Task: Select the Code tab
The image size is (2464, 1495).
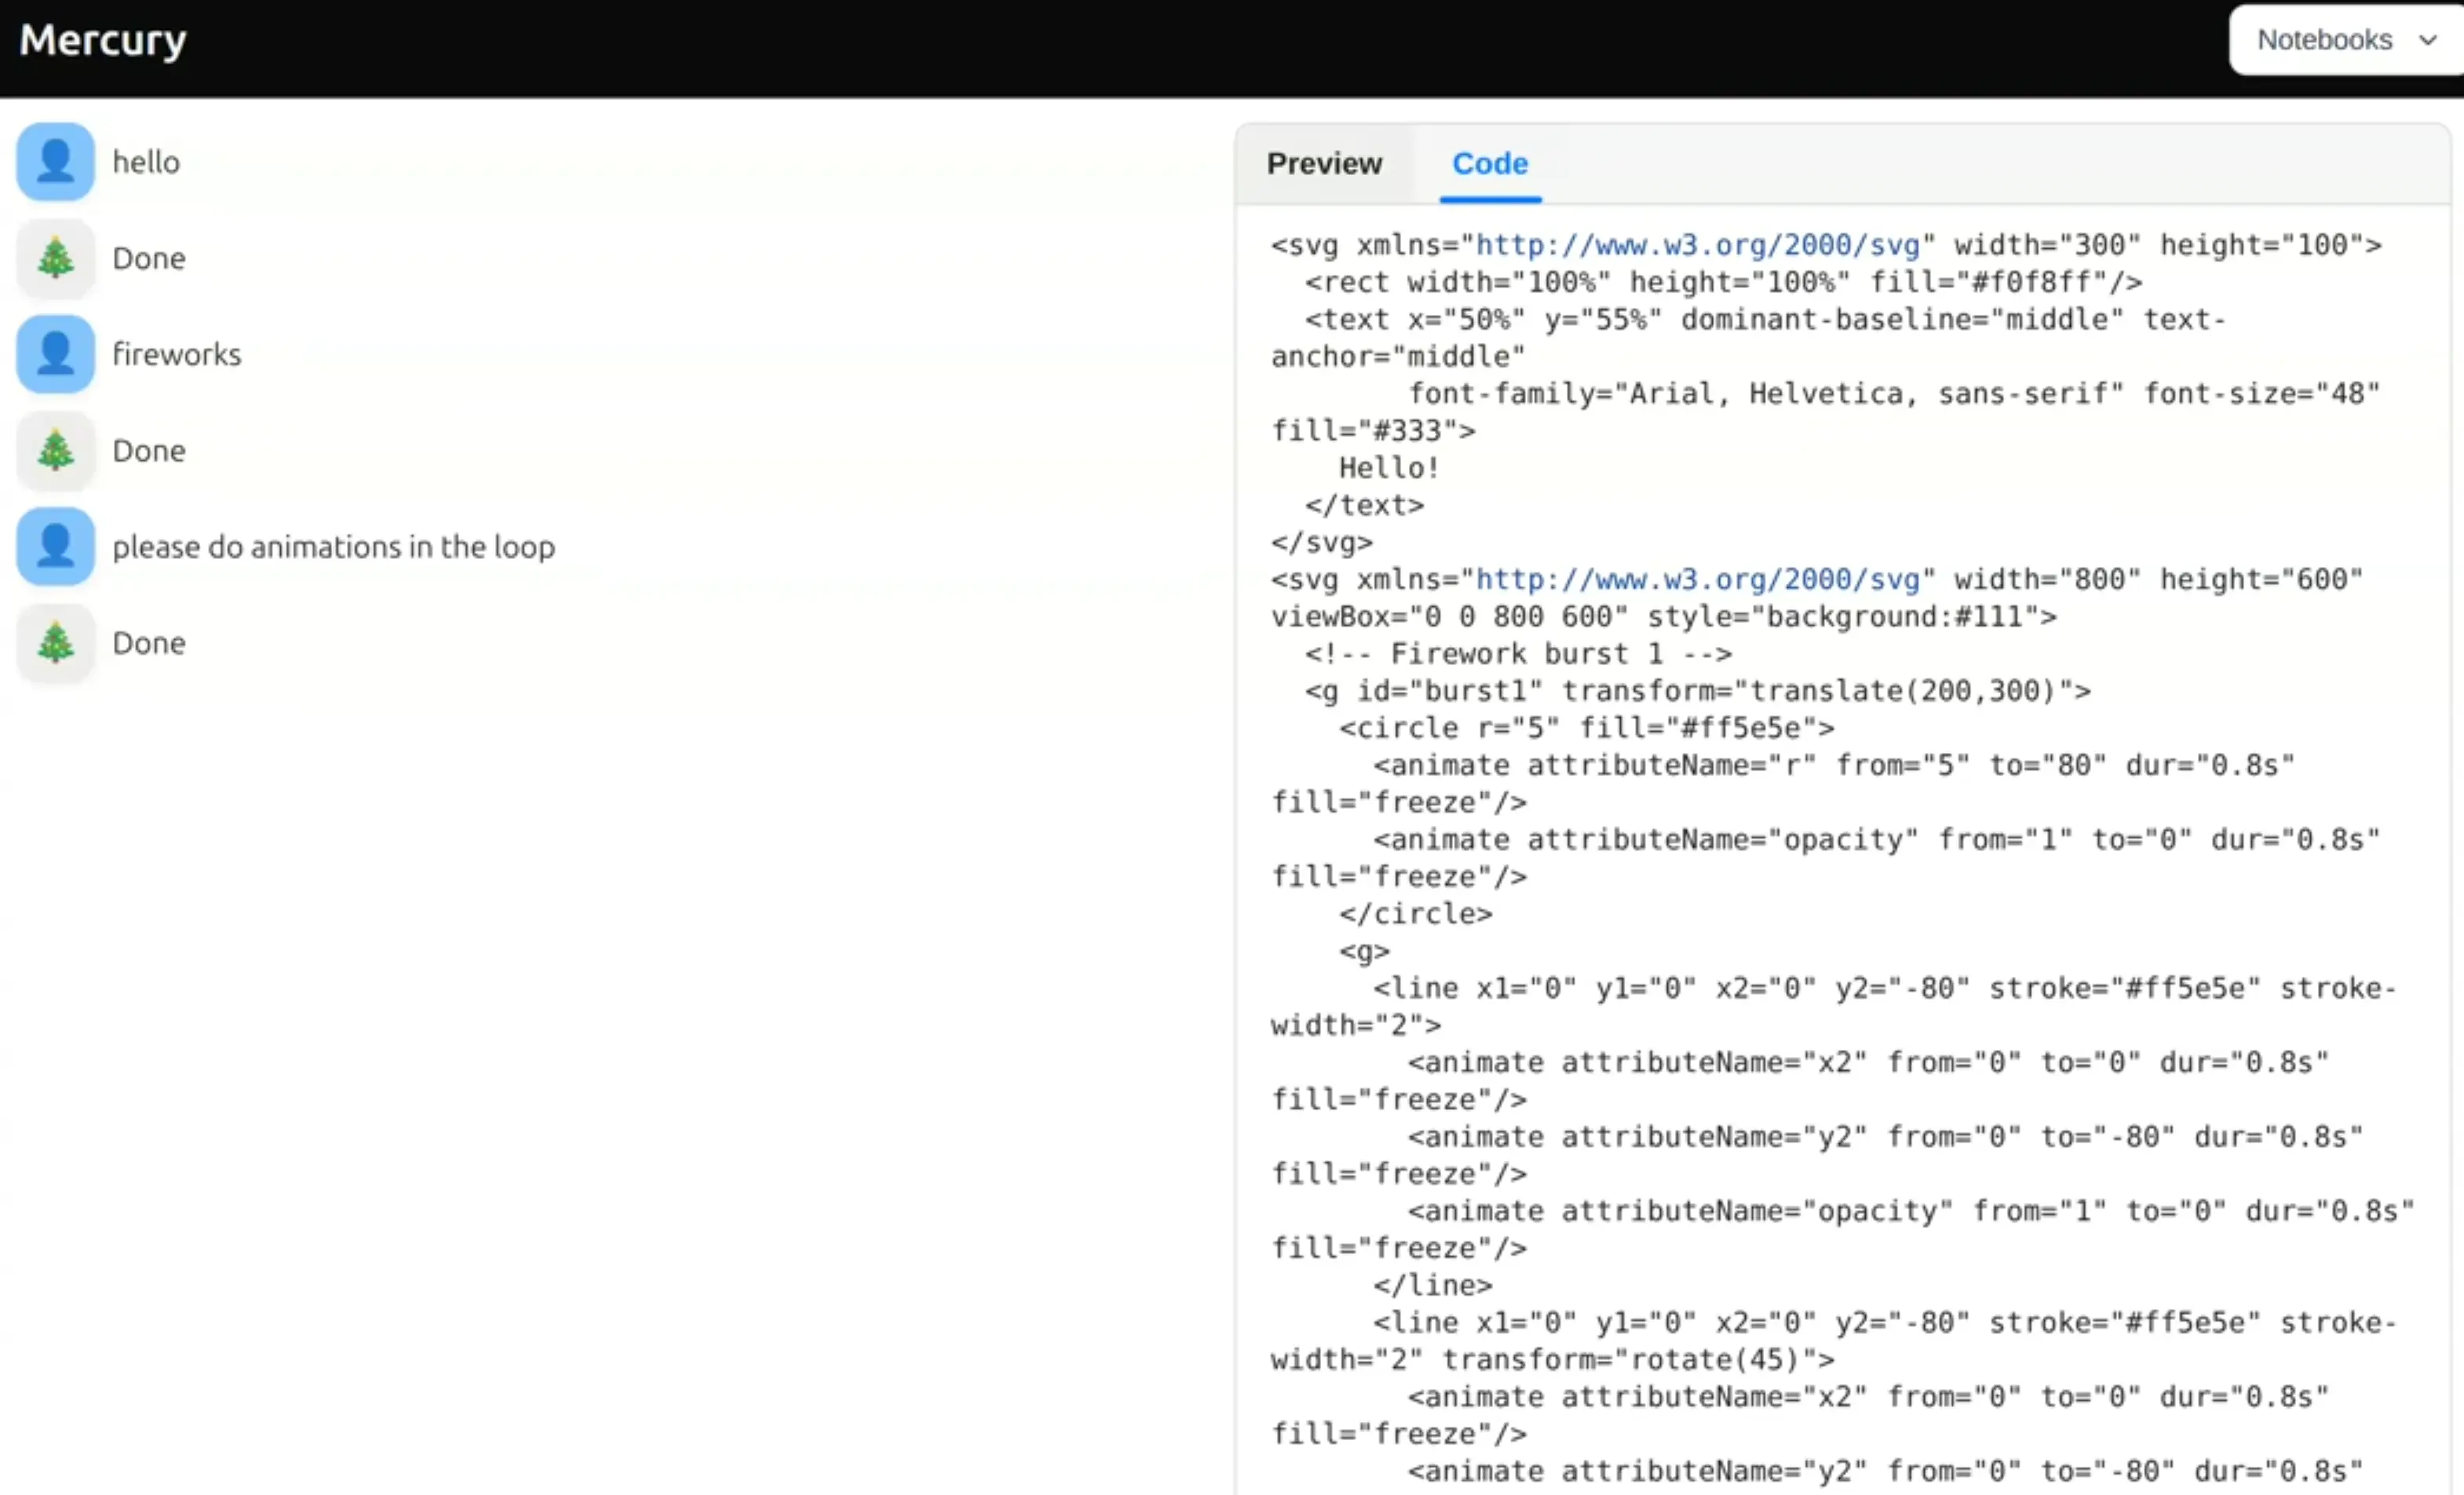Action: [1489, 163]
